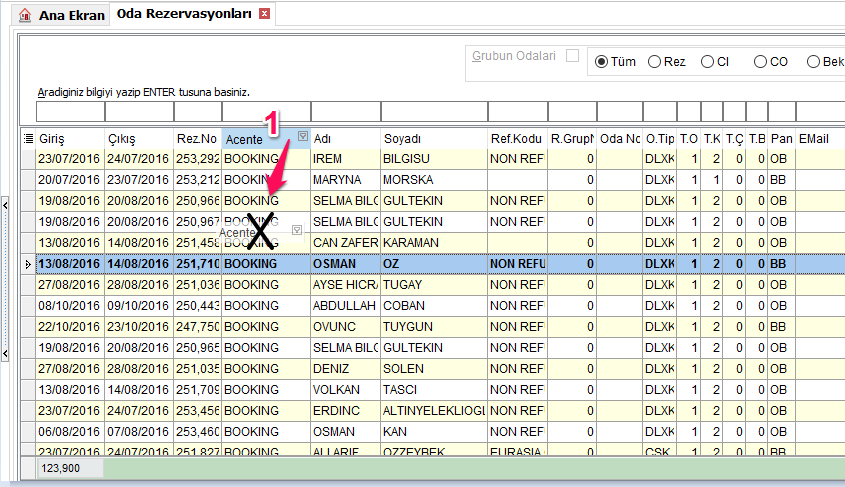Click the Ref.Kodu column header
This screenshot has width=845, height=487.
point(517,139)
